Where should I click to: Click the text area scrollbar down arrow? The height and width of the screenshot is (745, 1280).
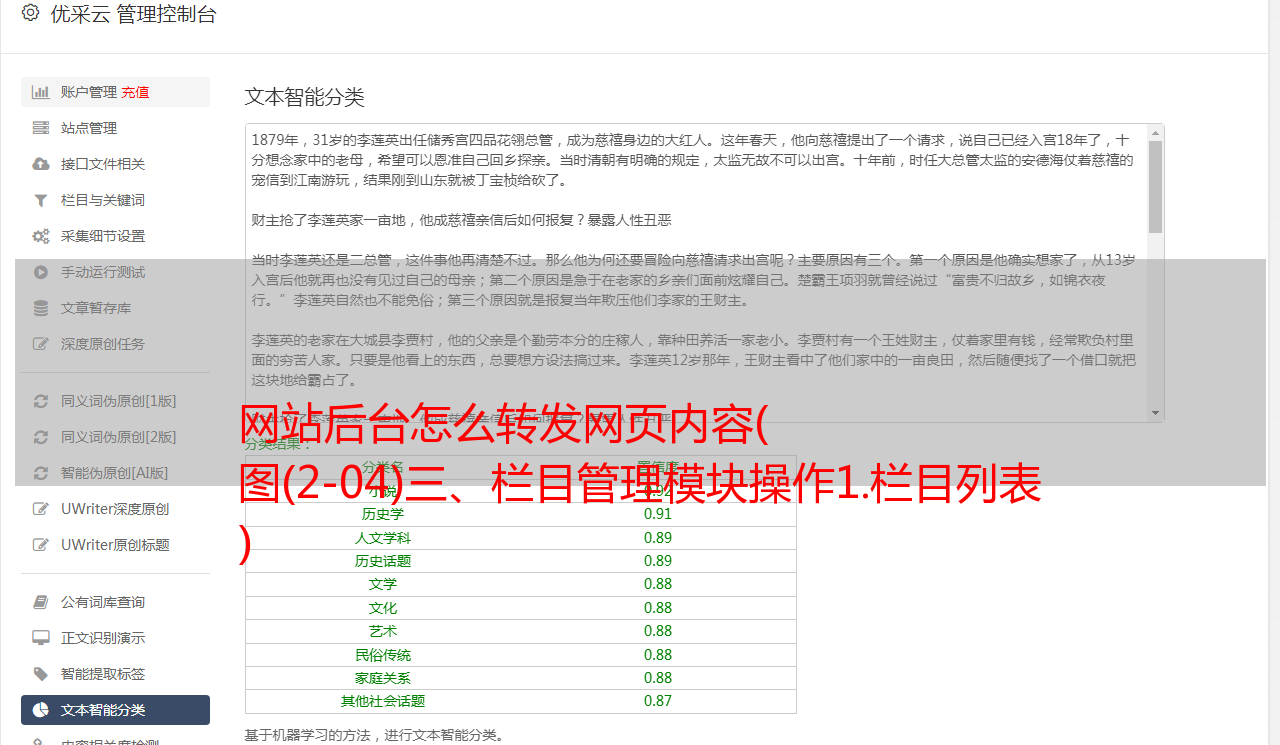click(x=1156, y=413)
